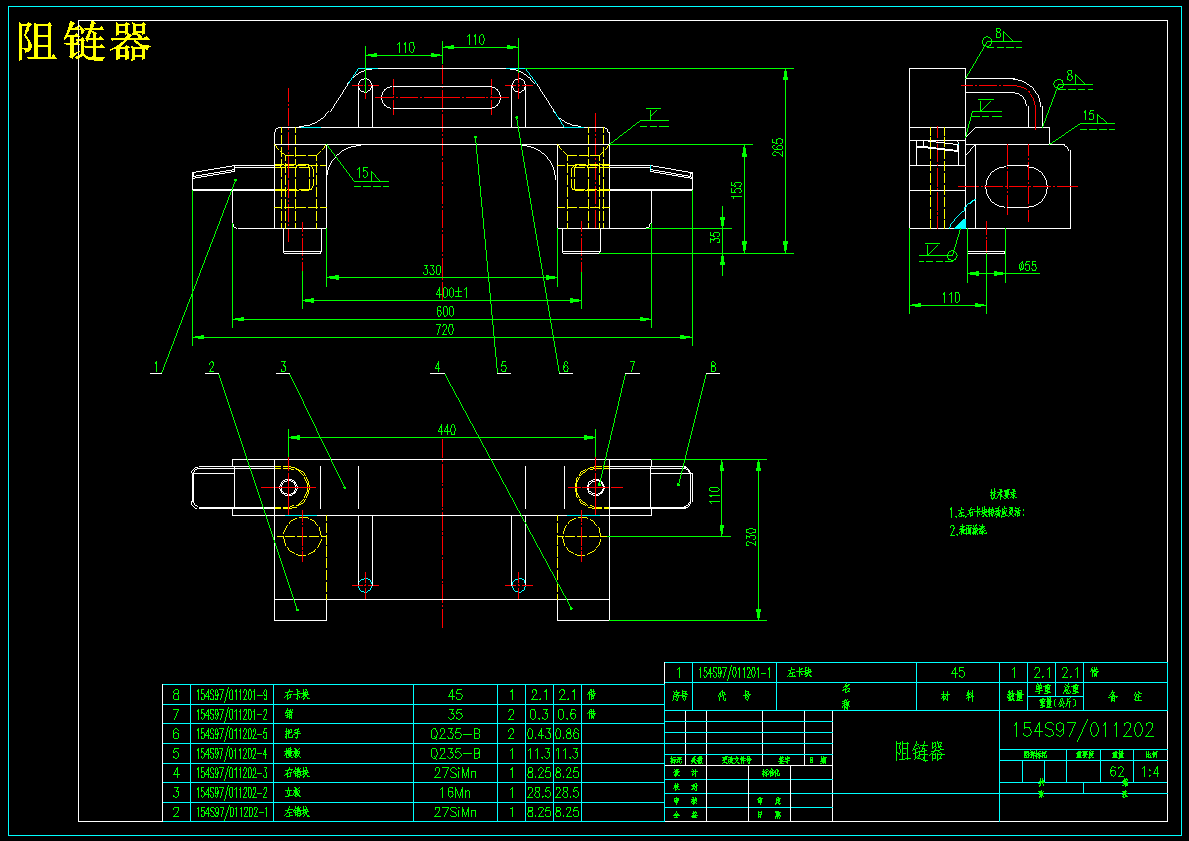Click part callout number 8
The image size is (1189, 841).
click(x=712, y=367)
